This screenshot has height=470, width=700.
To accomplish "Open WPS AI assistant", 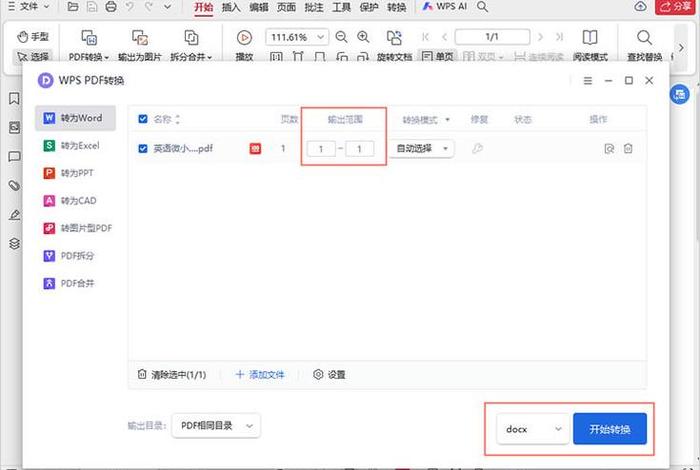I will (x=445, y=7).
